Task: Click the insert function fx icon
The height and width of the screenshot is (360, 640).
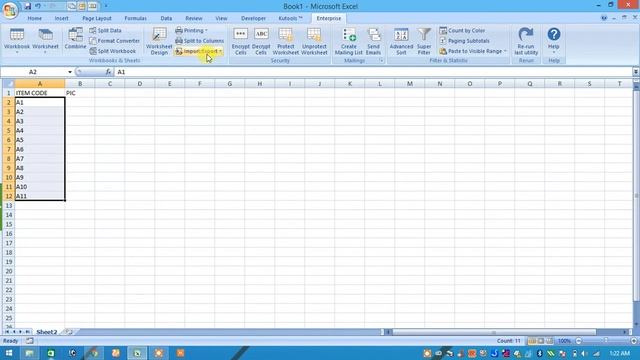Action: tap(108, 72)
